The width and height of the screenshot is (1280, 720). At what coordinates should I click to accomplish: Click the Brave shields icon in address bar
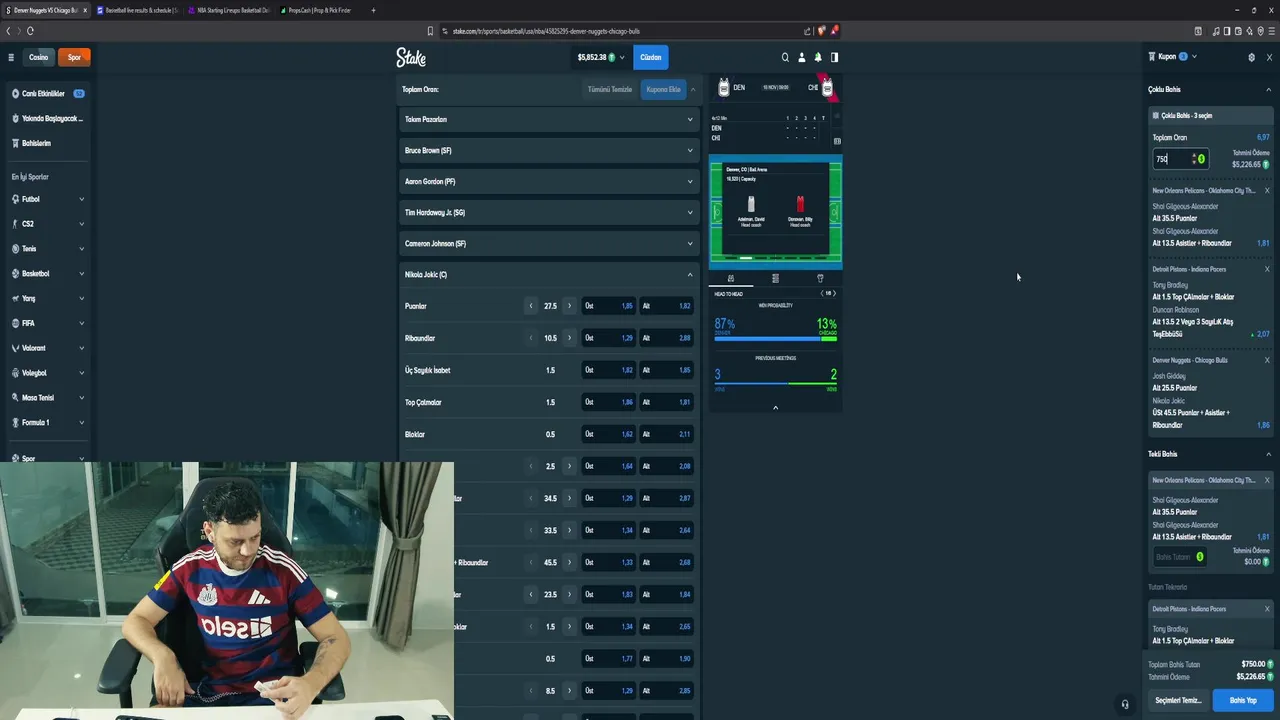[x=821, y=31]
